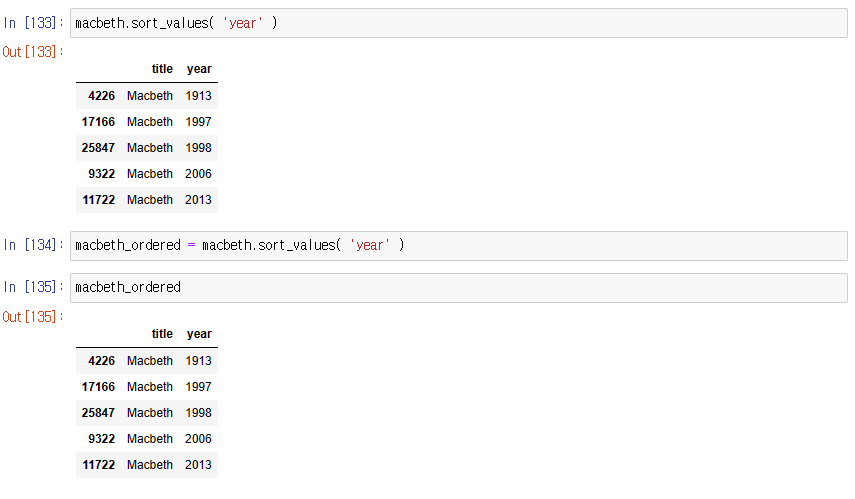This screenshot has height=499, width=855.
Task: Click 'title' header in Out[135] table
Action: [162, 334]
